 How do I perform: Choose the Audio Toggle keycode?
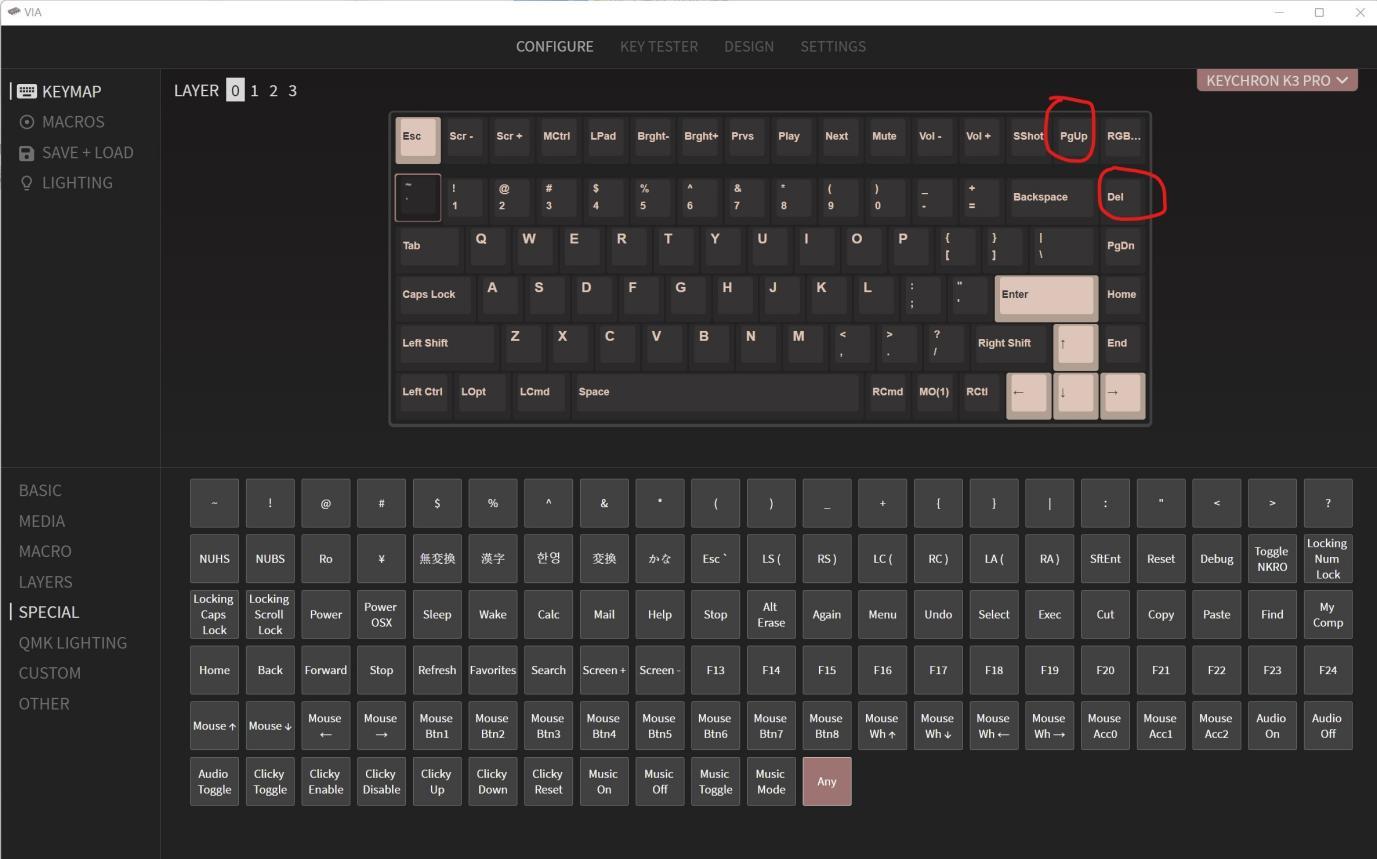point(214,781)
